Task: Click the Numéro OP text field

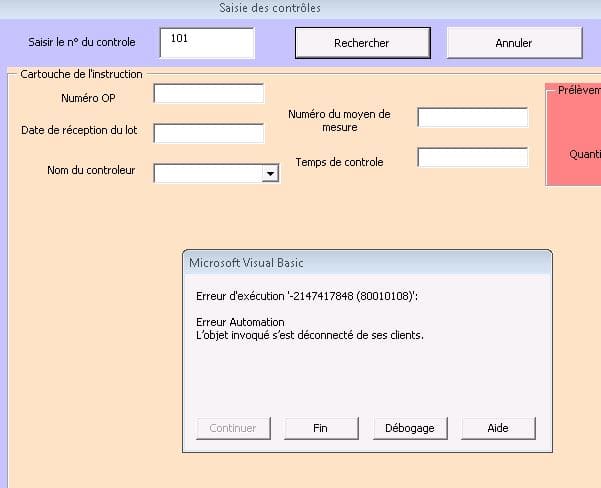Action: [x=209, y=94]
